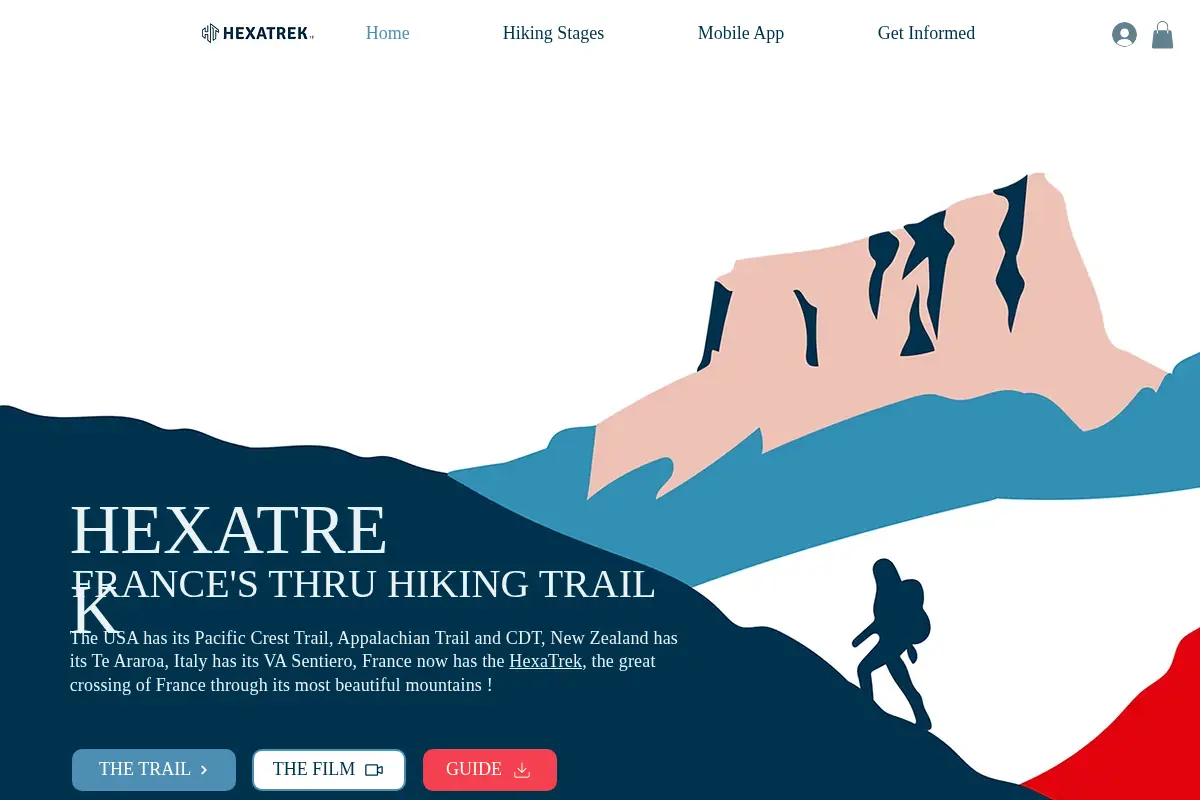Click THE FILM button
The image size is (1200, 800).
click(x=329, y=770)
